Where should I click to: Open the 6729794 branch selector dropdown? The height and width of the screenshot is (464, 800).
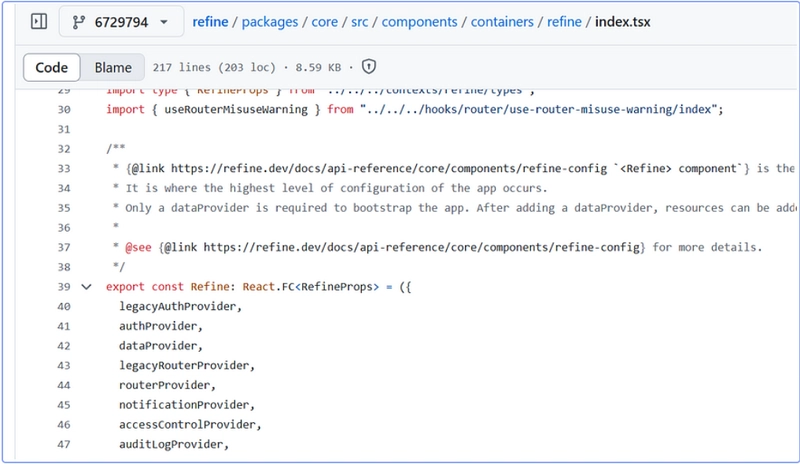click(x=121, y=22)
